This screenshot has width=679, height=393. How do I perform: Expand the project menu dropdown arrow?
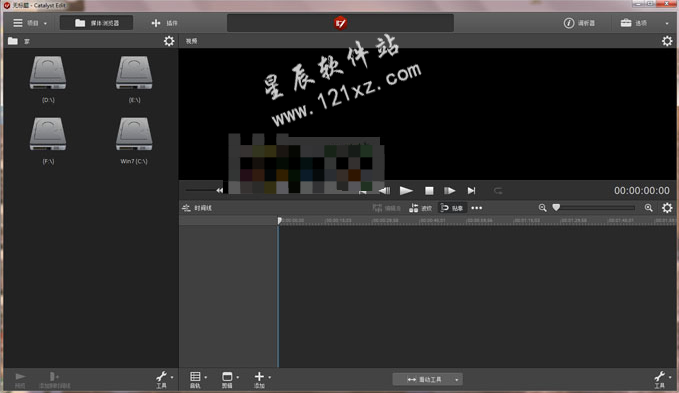45,23
